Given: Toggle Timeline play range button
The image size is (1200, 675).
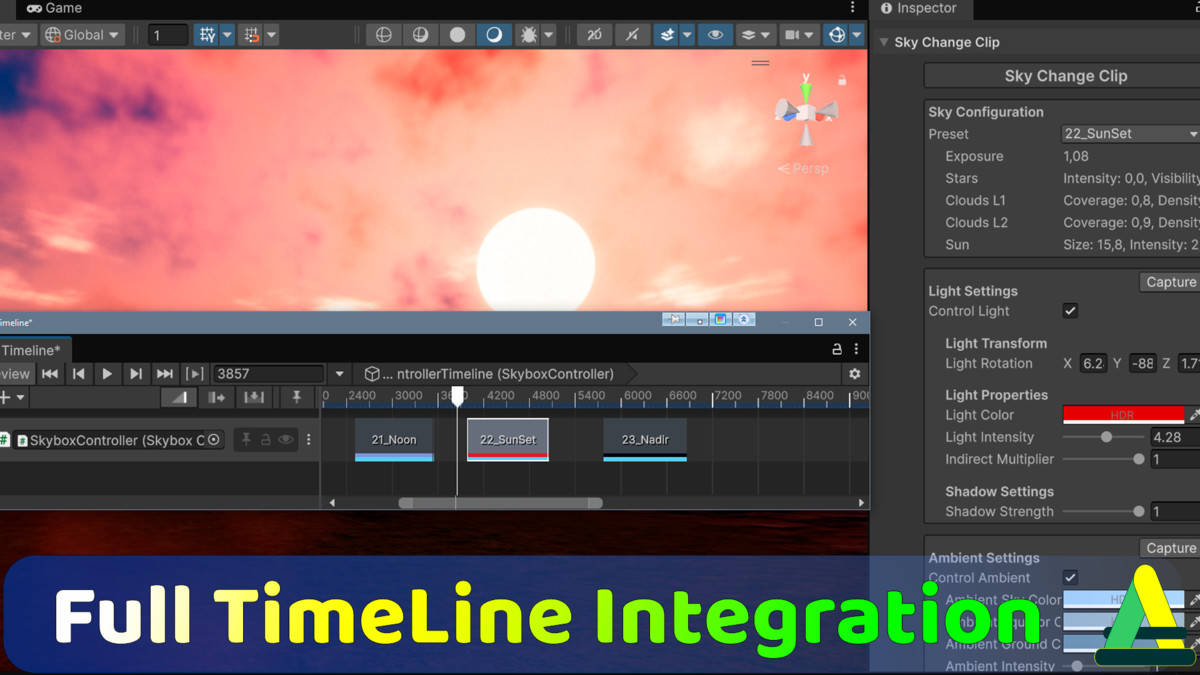Looking at the screenshot, I should (195, 374).
